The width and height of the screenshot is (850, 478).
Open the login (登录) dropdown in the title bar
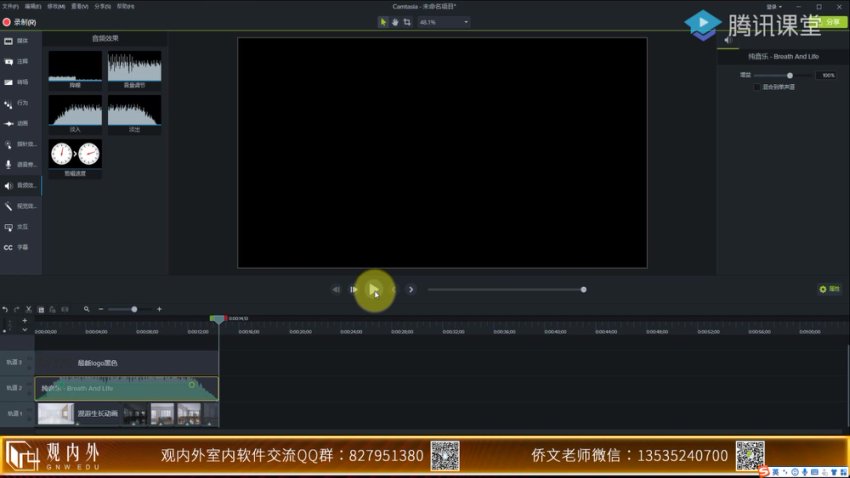click(773, 6)
